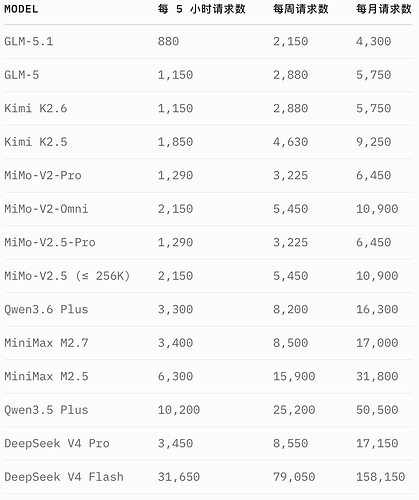This screenshot has height=500, width=419.
Task: Click the Kimi K2.5 model name
Action: click(36, 142)
